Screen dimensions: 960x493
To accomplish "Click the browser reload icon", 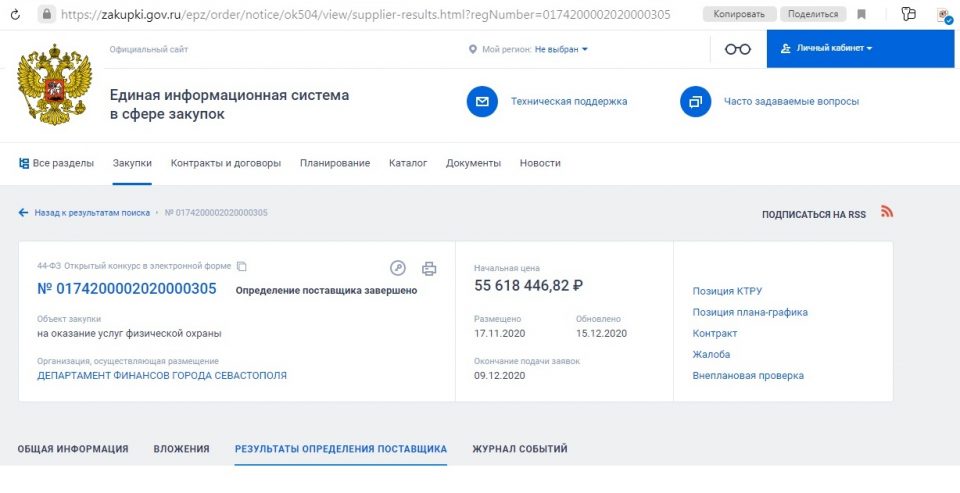I will [15, 14].
